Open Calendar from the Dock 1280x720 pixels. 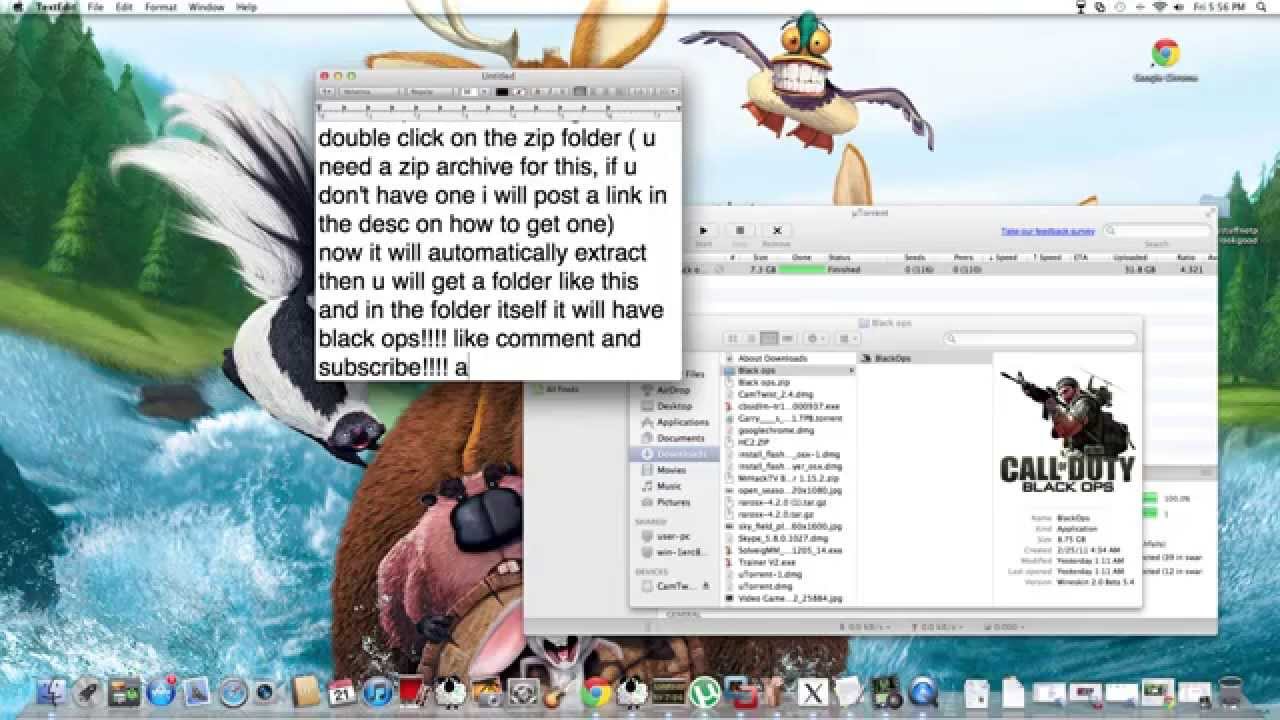[x=341, y=692]
